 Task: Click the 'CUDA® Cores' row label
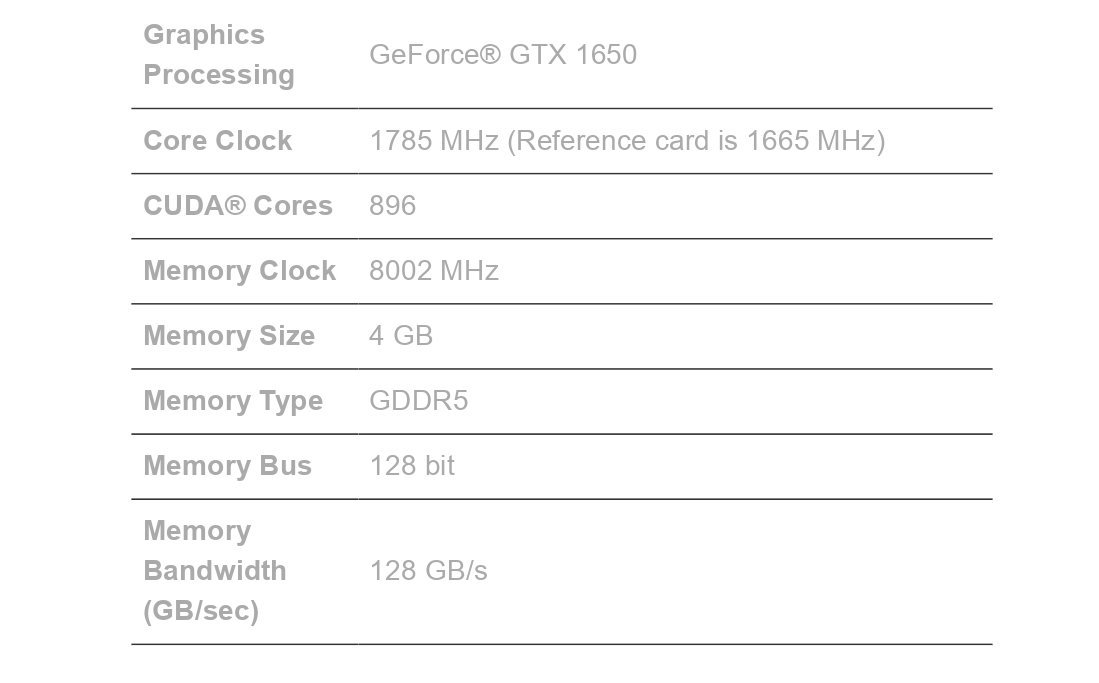point(238,206)
